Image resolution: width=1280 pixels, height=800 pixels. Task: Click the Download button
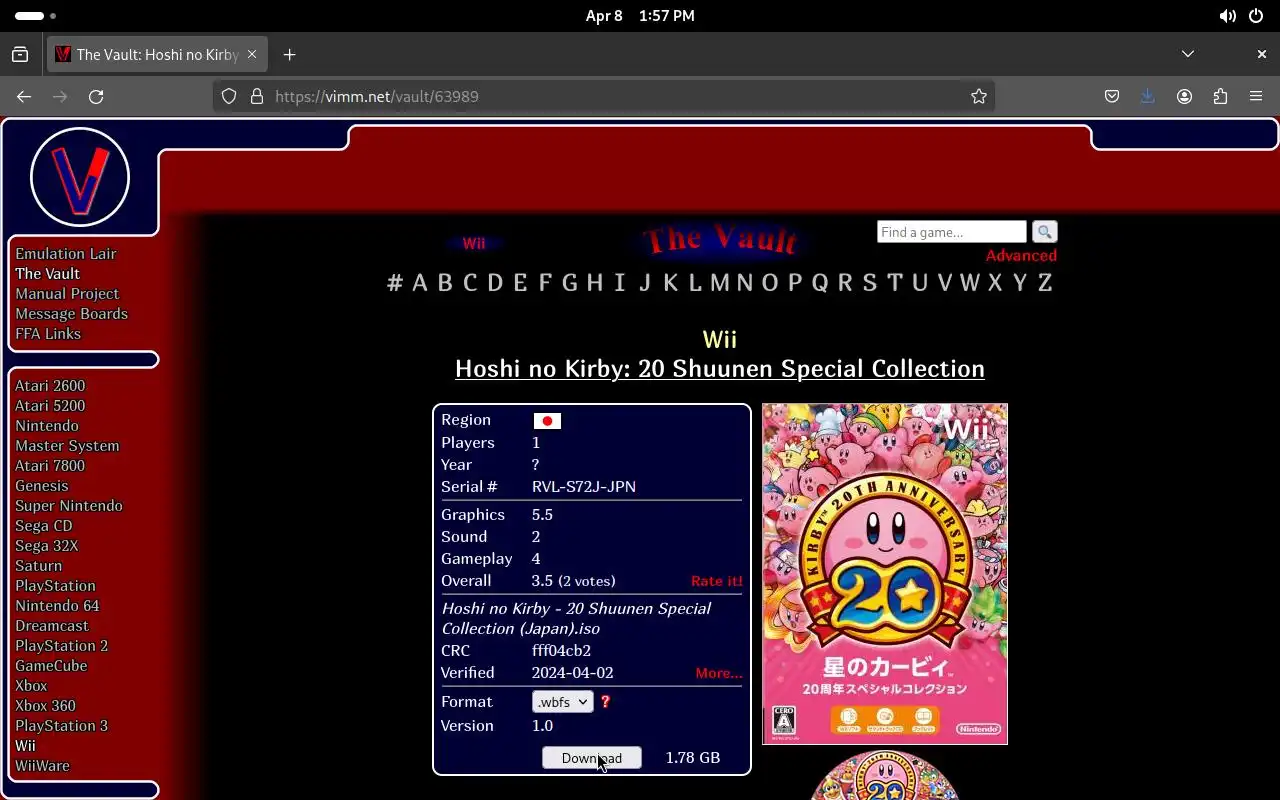click(592, 758)
